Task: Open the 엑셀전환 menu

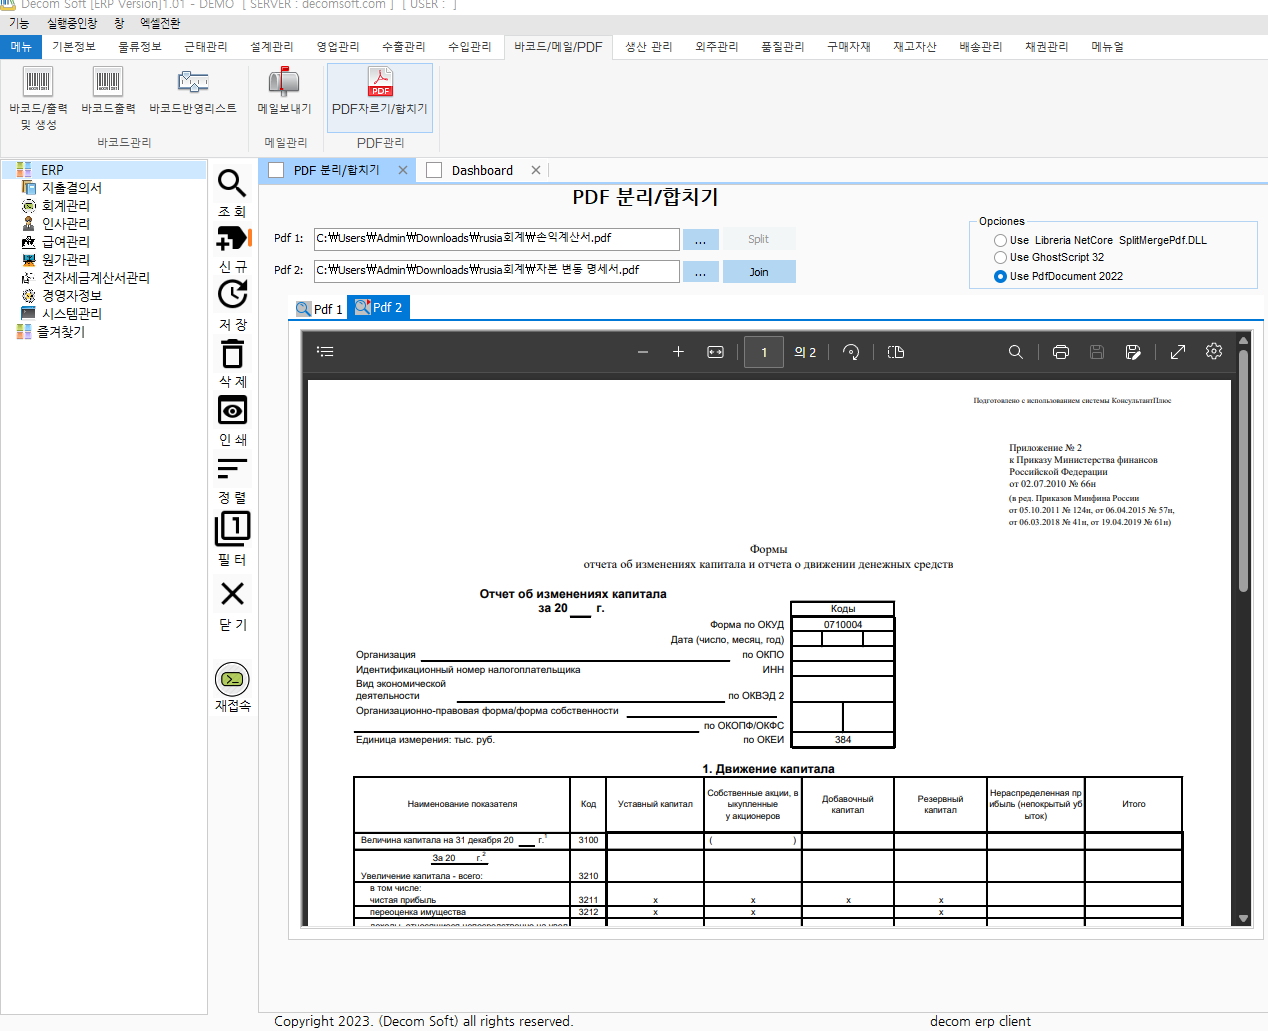Action: click(x=160, y=23)
